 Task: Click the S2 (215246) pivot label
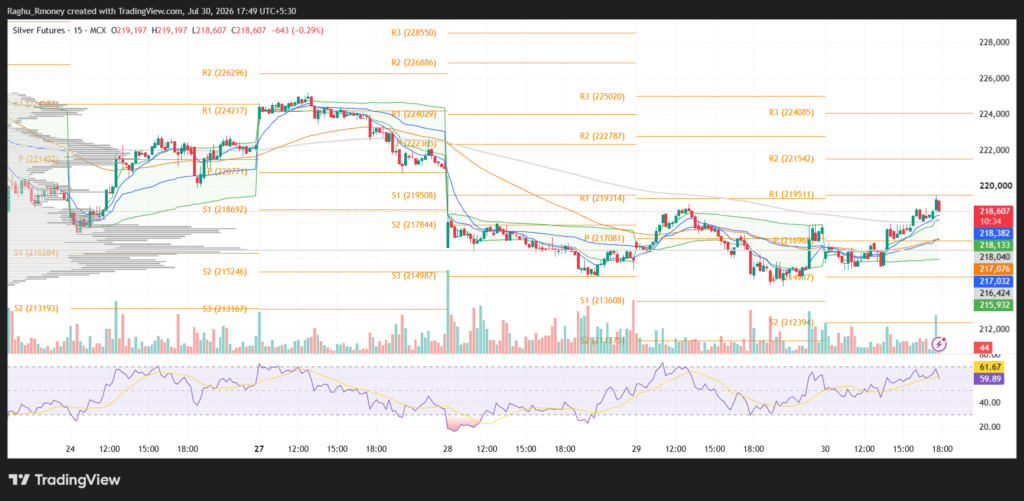click(x=225, y=271)
